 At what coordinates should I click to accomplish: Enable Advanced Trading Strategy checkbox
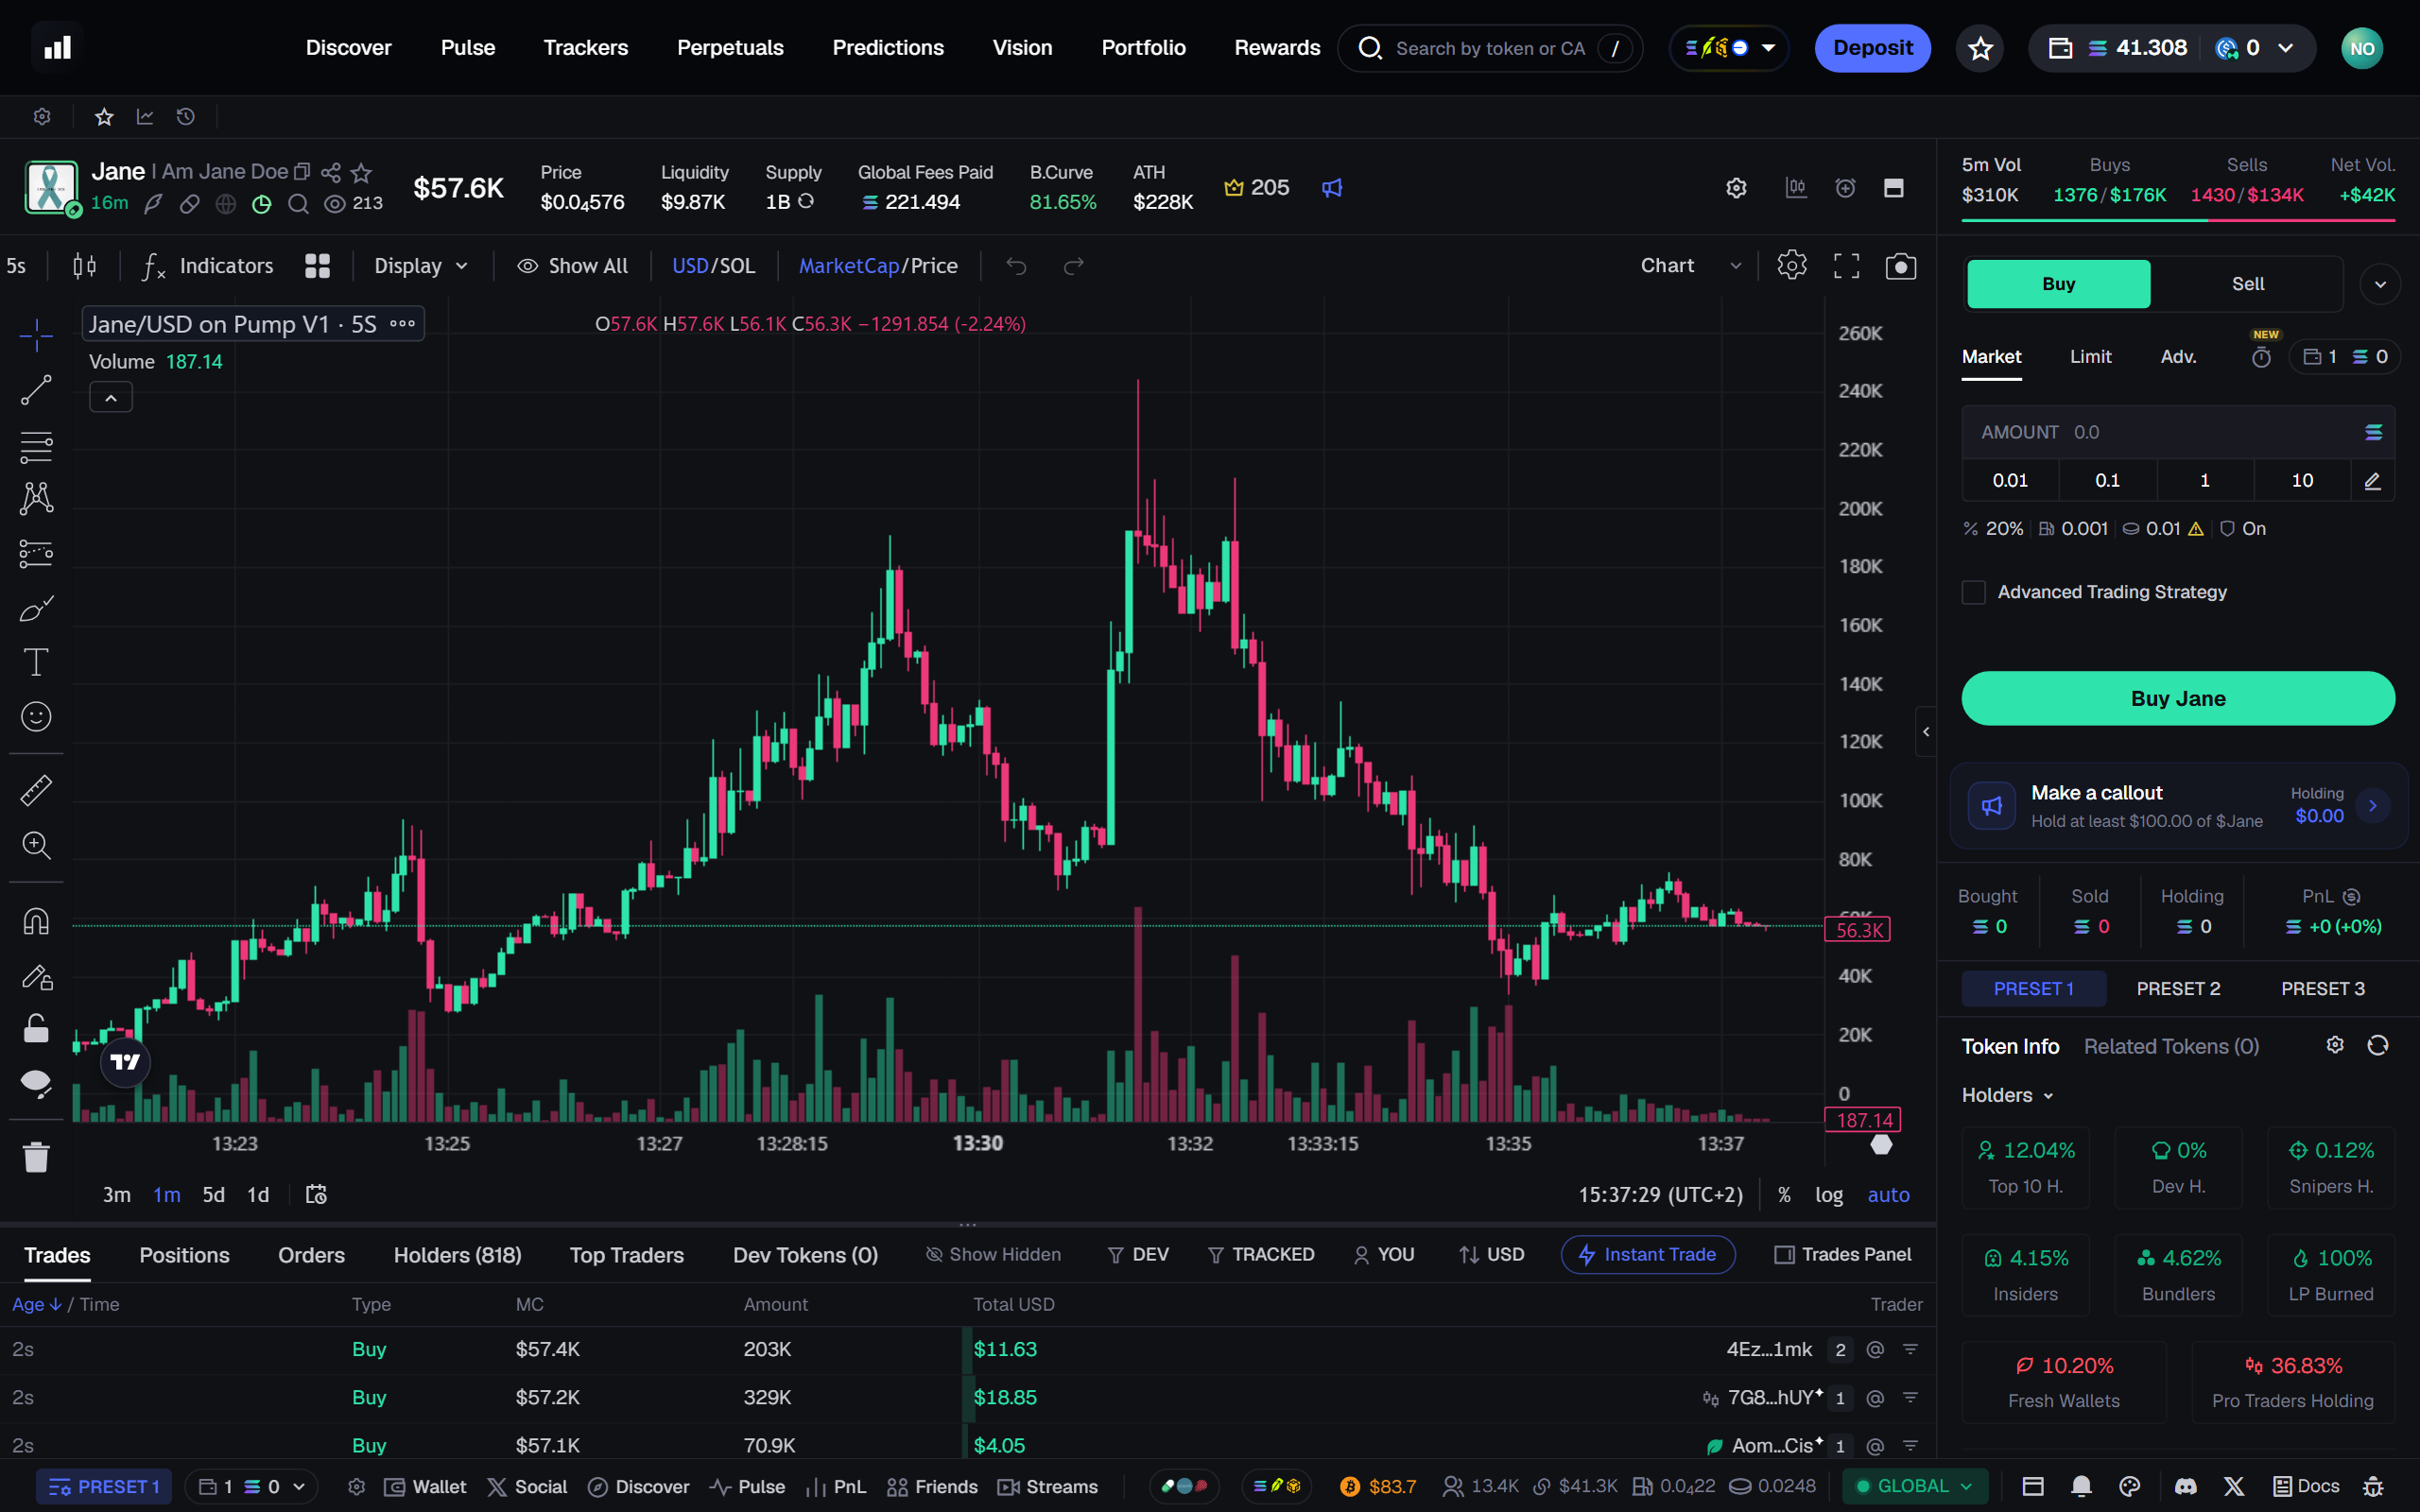1973,592
